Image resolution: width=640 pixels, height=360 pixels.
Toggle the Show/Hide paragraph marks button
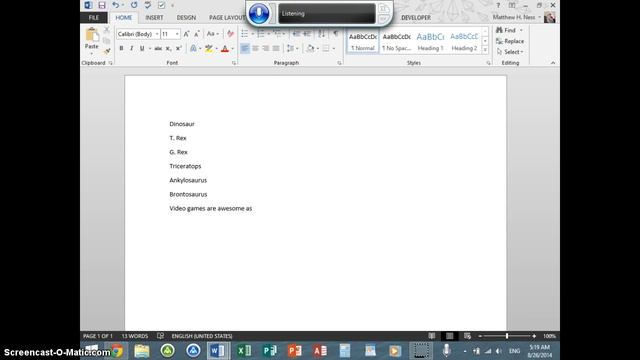pos(336,34)
